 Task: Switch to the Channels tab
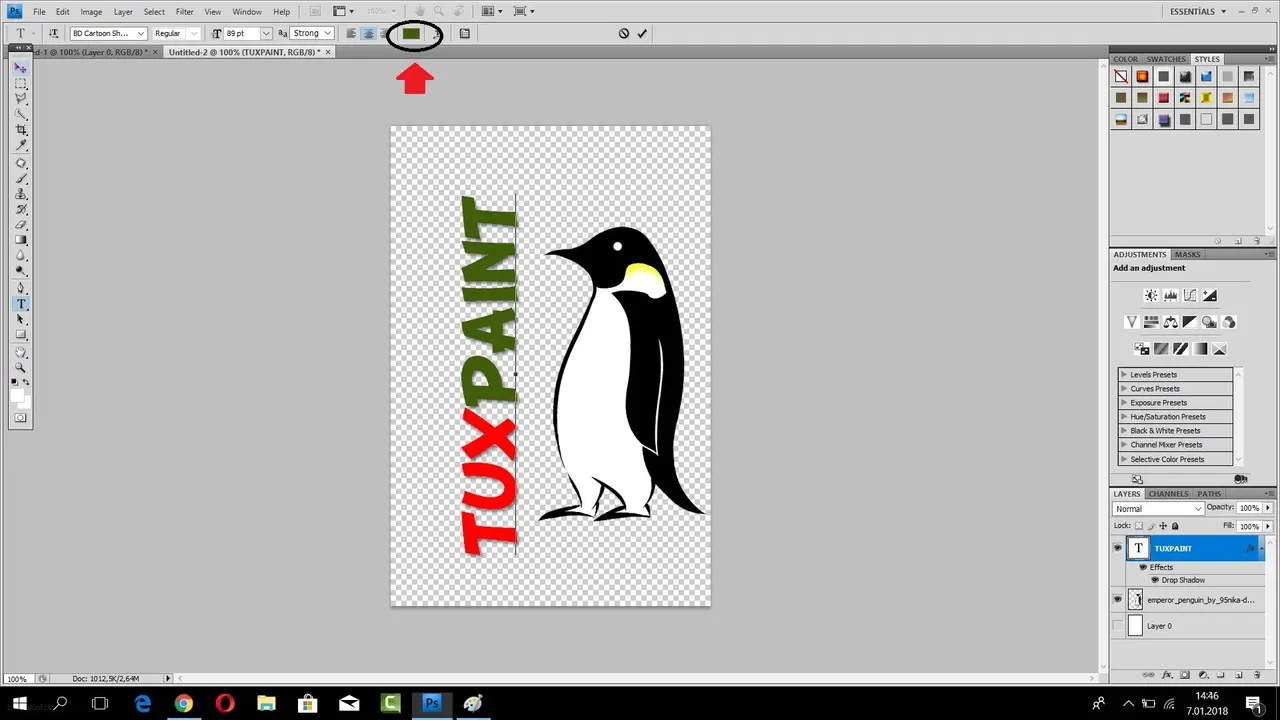(1168, 493)
